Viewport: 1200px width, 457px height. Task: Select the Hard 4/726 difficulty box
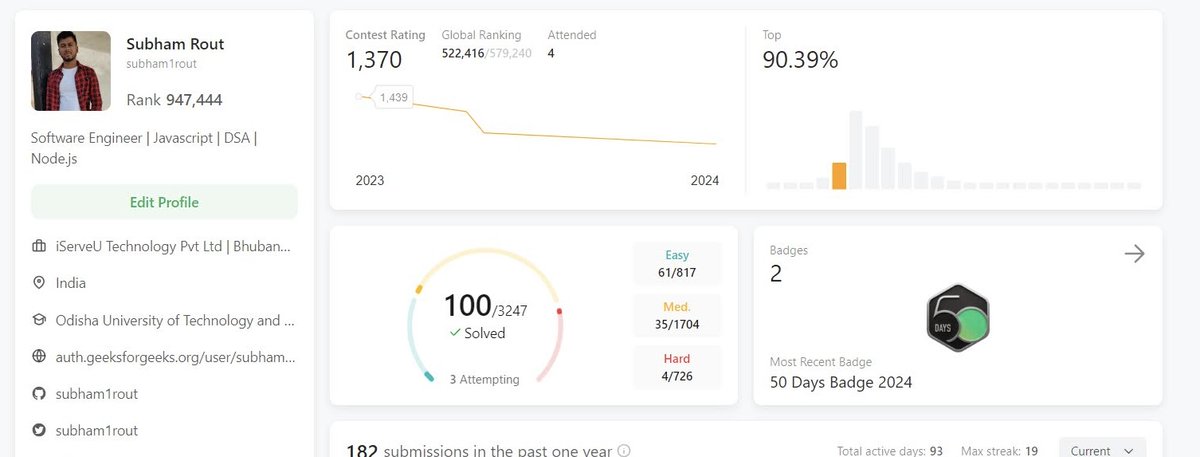coord(677,367)
